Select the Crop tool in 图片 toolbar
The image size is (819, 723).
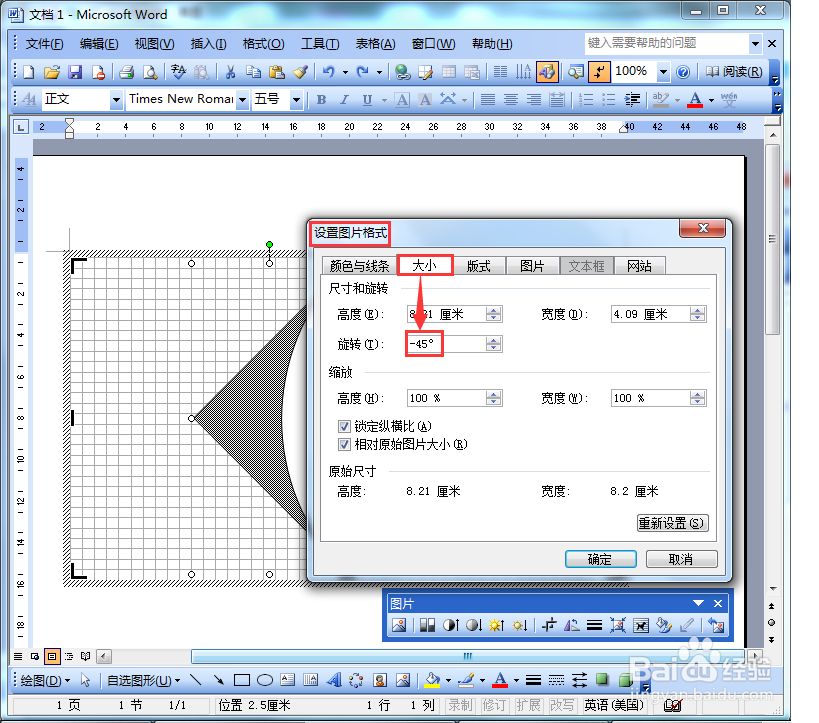[x=548, y=625]
